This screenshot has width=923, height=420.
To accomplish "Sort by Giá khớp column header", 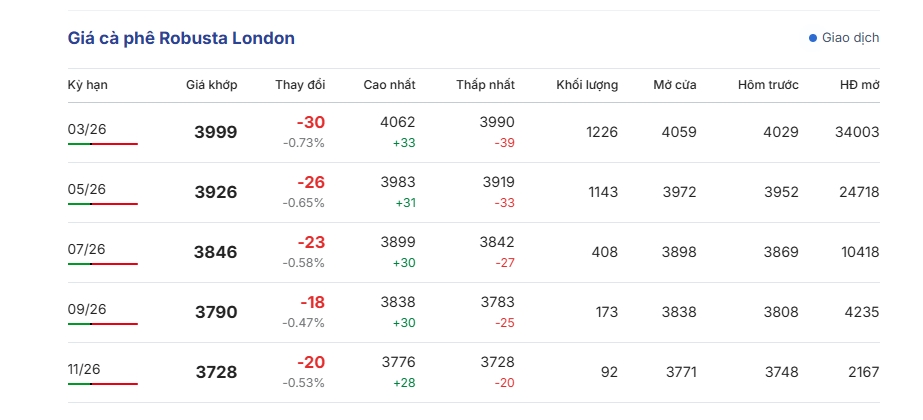I will pos(211,85).
